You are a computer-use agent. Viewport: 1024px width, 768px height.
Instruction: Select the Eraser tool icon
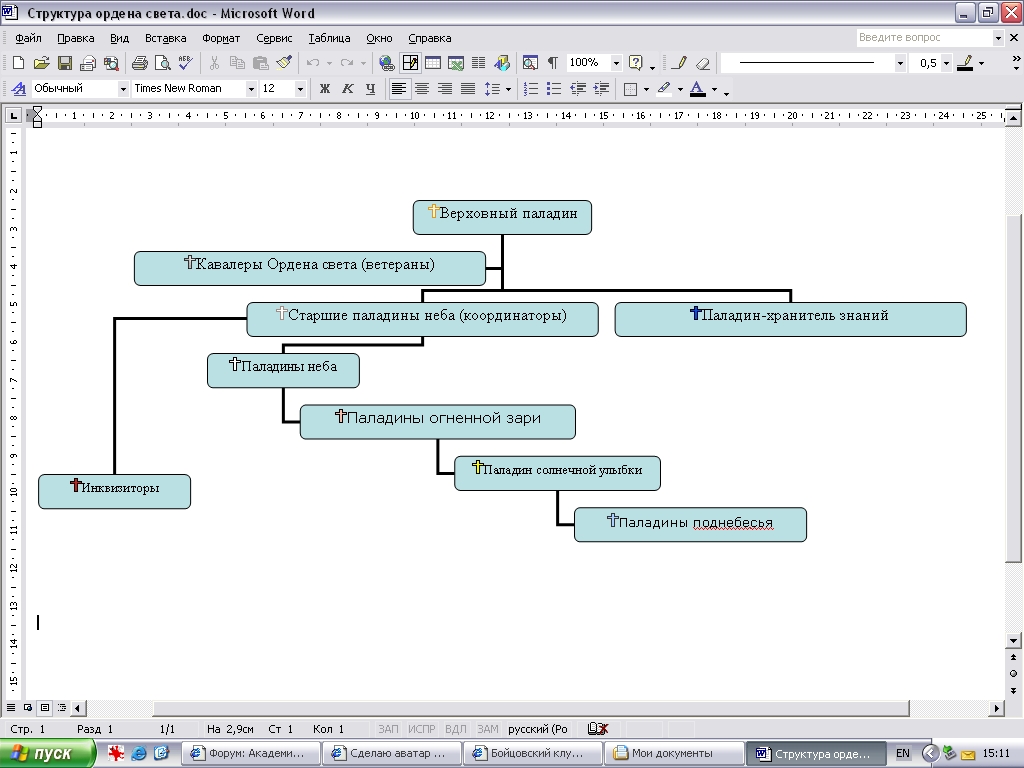coord(703,63)
